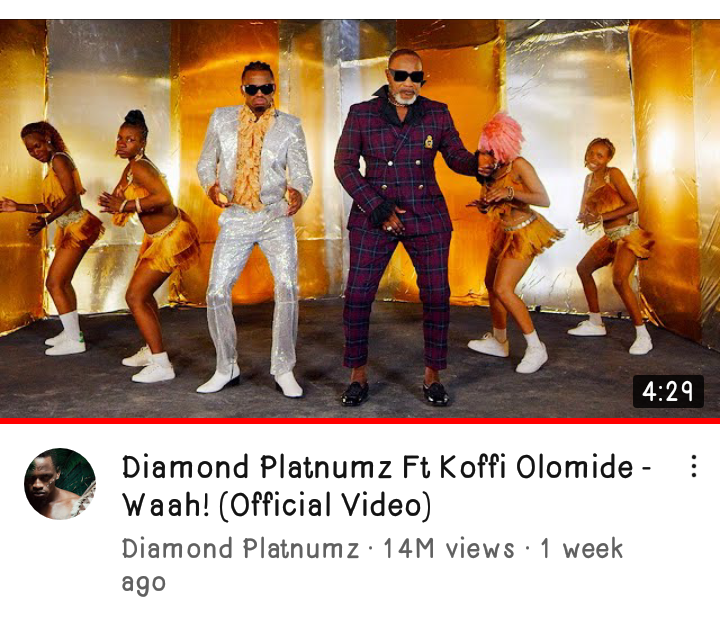Click the 14M views text
The image size is (720, 627).
tap(449, 548)
